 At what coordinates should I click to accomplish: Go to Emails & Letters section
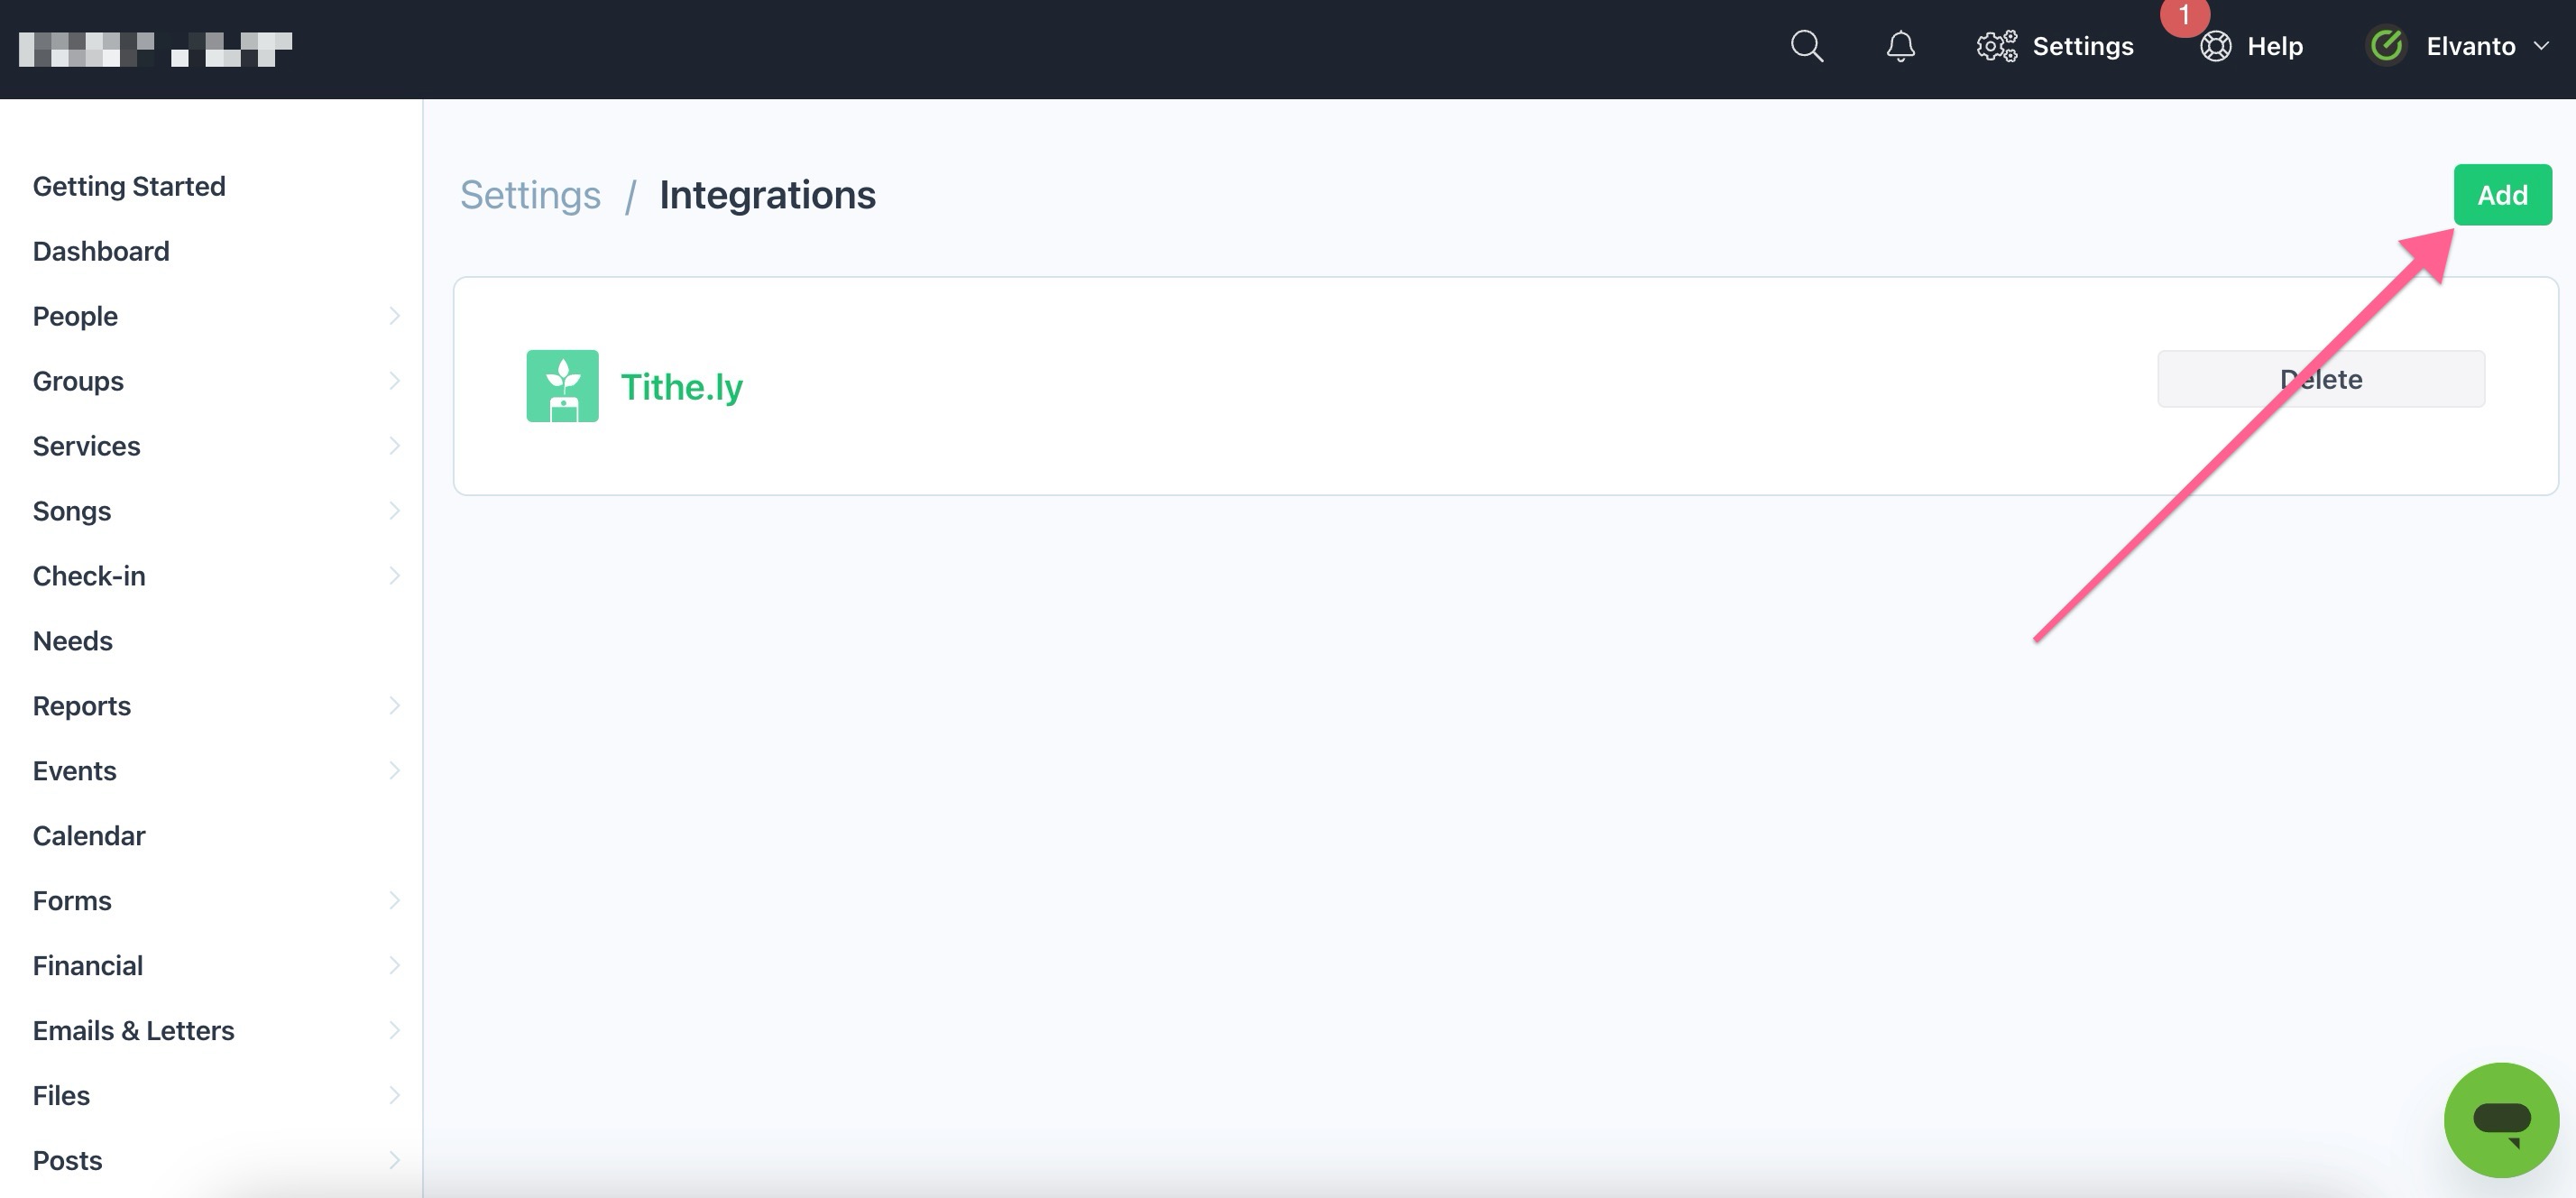[x=134, y=1030]
